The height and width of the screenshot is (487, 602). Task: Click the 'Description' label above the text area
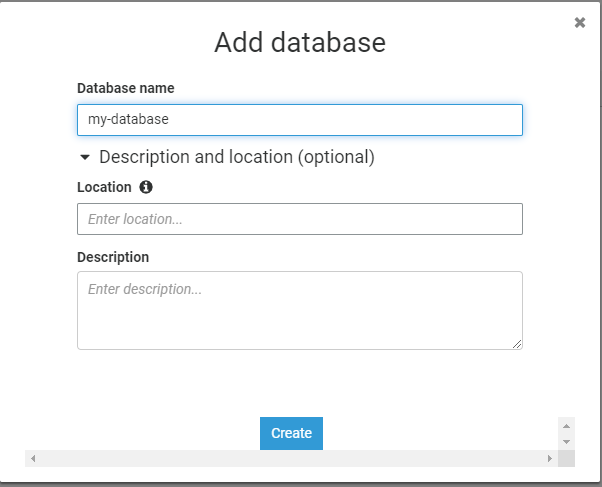coord(113,257)
